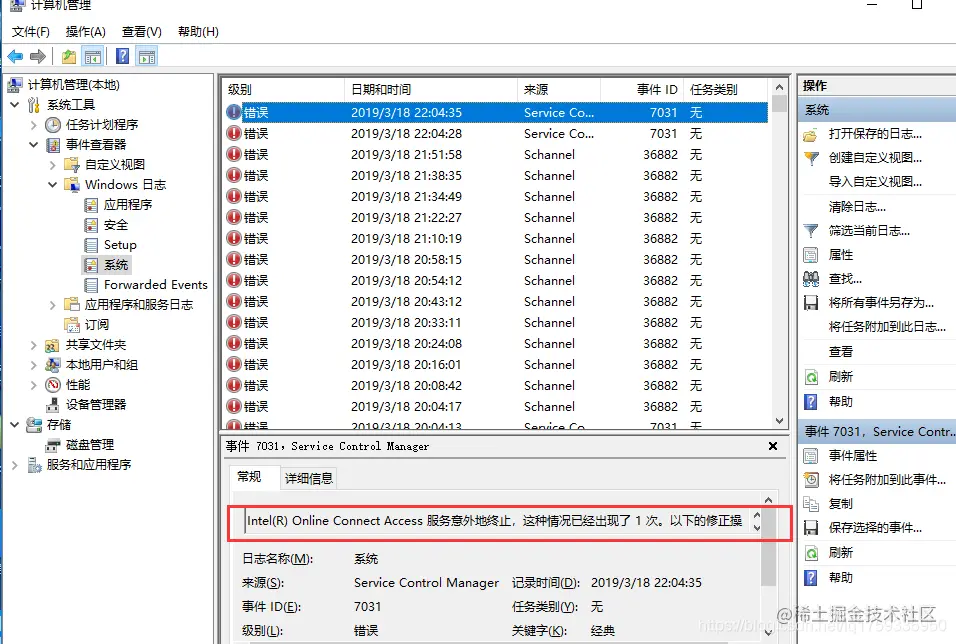Image resolution: width=956 pixels, height=644 pixels.
Task: Sort by the 任务类别 column header
Action: point(726,90)
